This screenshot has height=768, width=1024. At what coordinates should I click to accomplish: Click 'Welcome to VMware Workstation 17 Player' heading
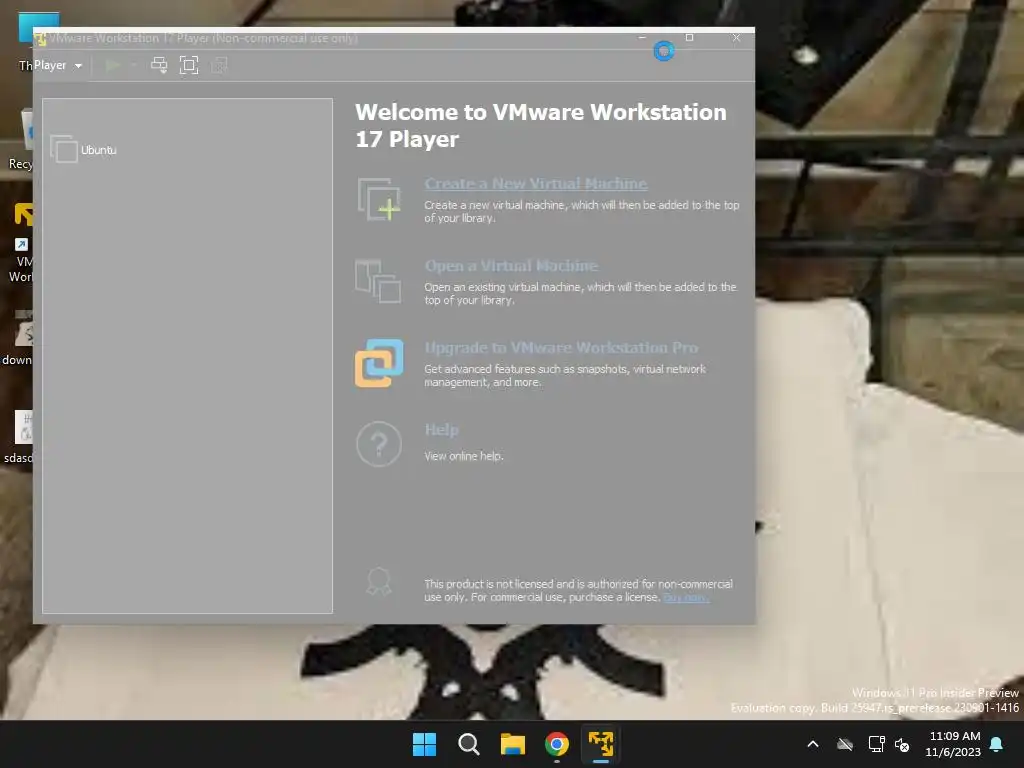(541, 125)
